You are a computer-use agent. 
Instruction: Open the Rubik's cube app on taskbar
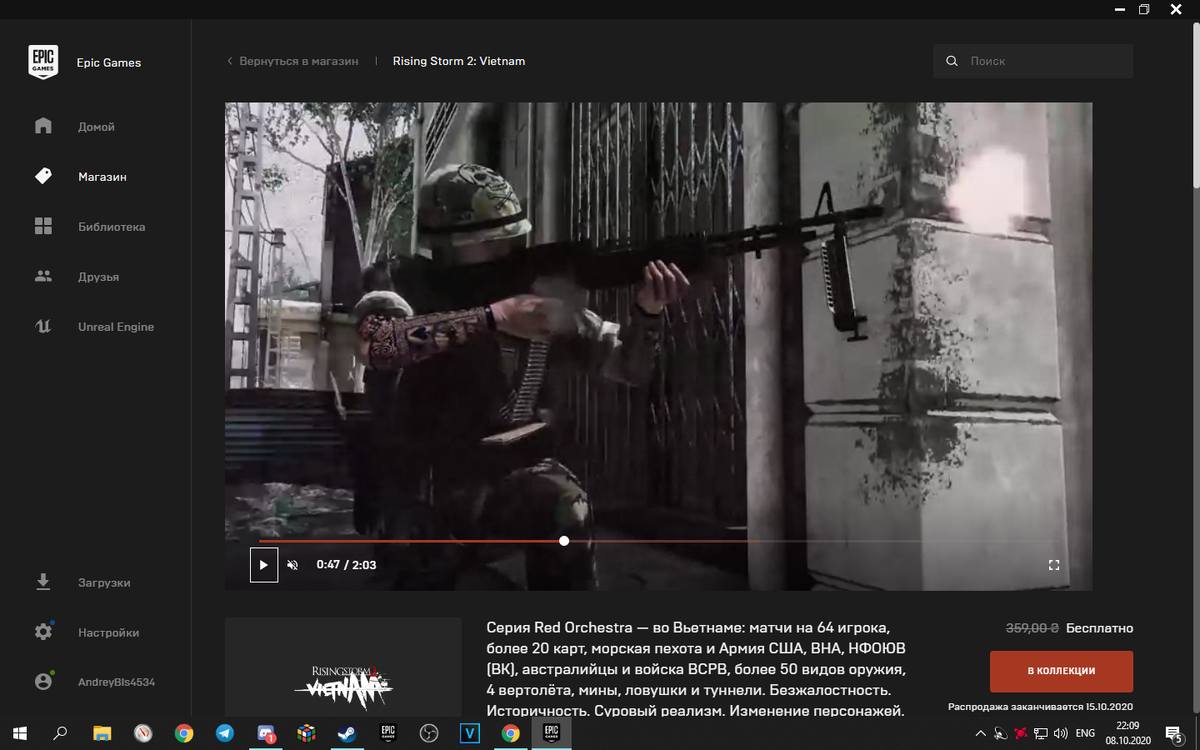[307, 733]
